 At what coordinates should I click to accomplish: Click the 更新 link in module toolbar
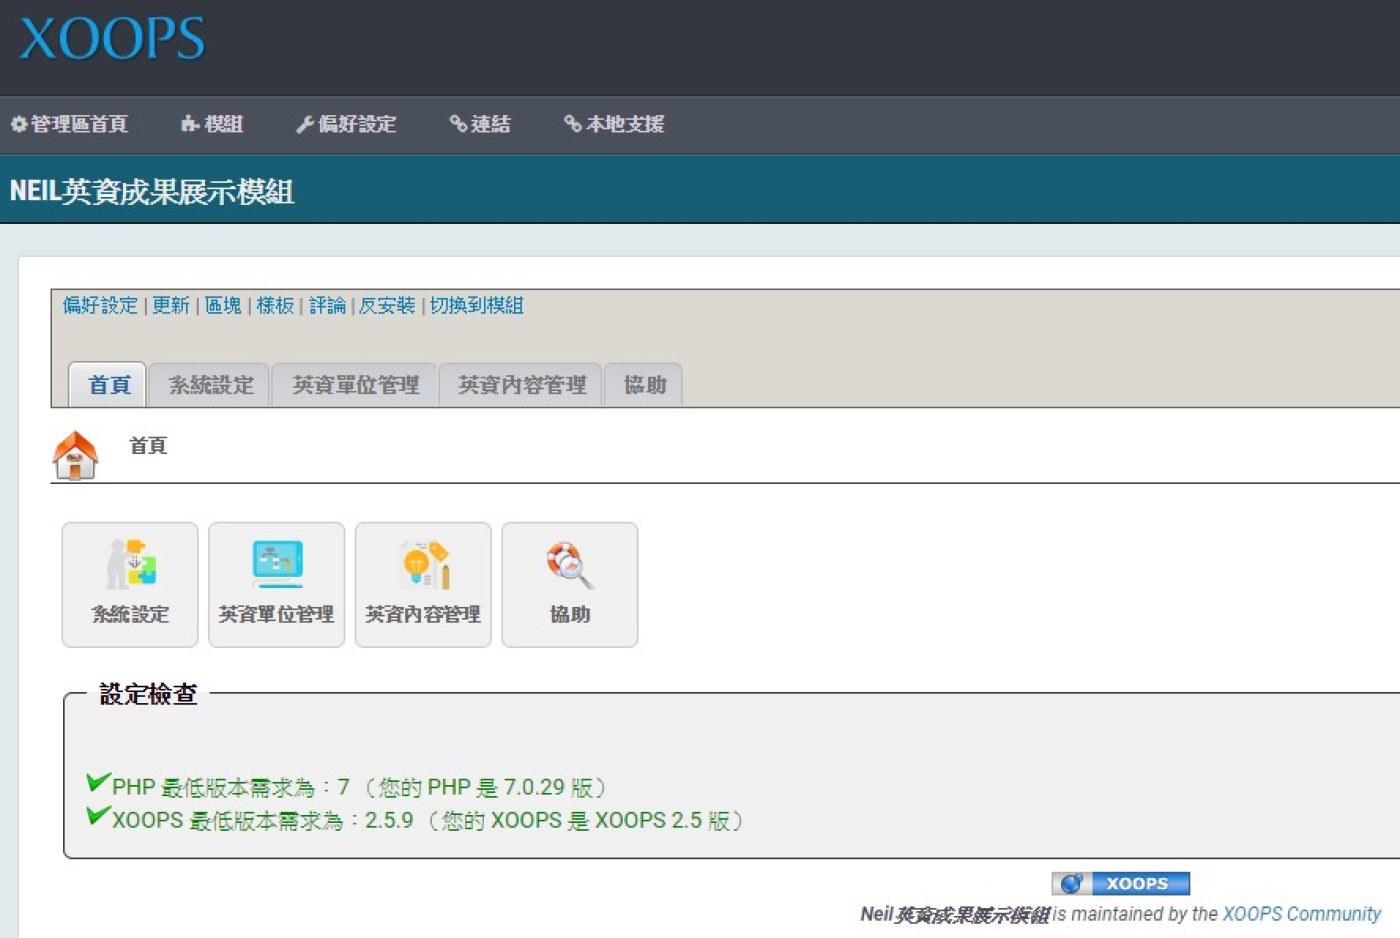tap(170, 305)
